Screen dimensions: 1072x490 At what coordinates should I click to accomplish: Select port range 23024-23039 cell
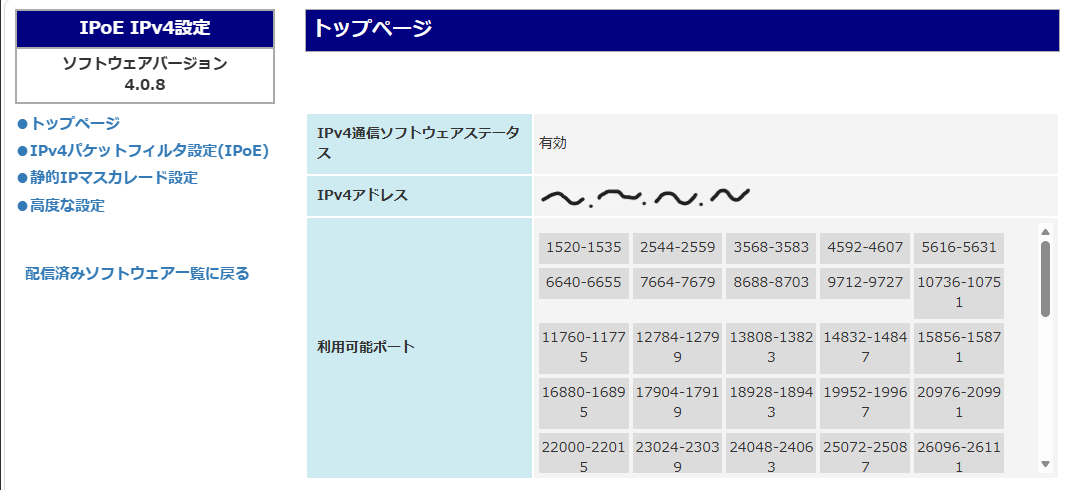pos(677,454)
